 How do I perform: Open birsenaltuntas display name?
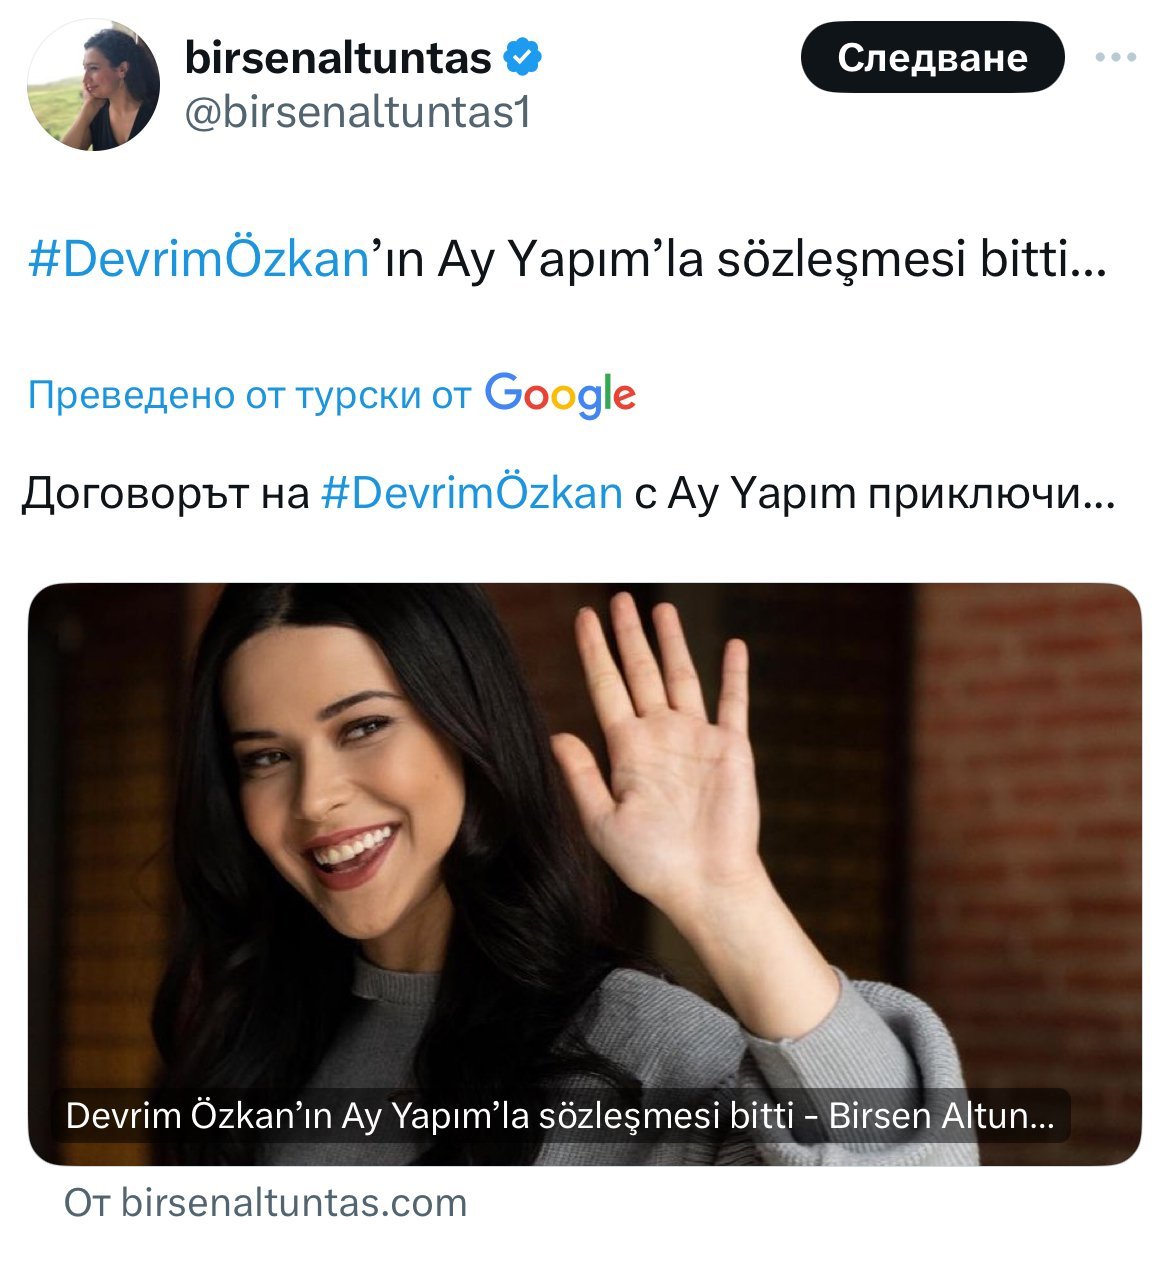coord(338,58)
